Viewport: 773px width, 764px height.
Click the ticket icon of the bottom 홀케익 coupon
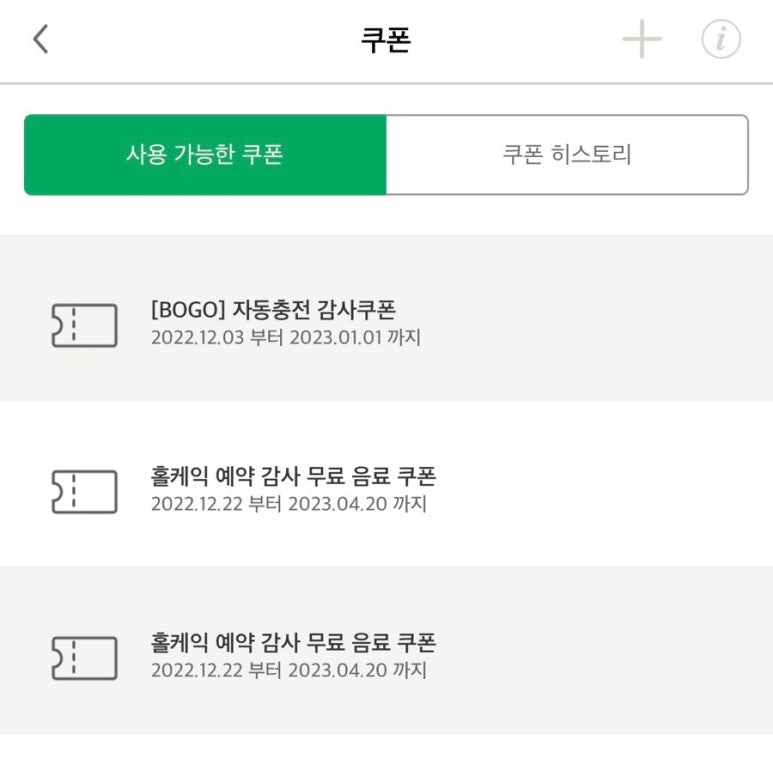coord(84,658)
